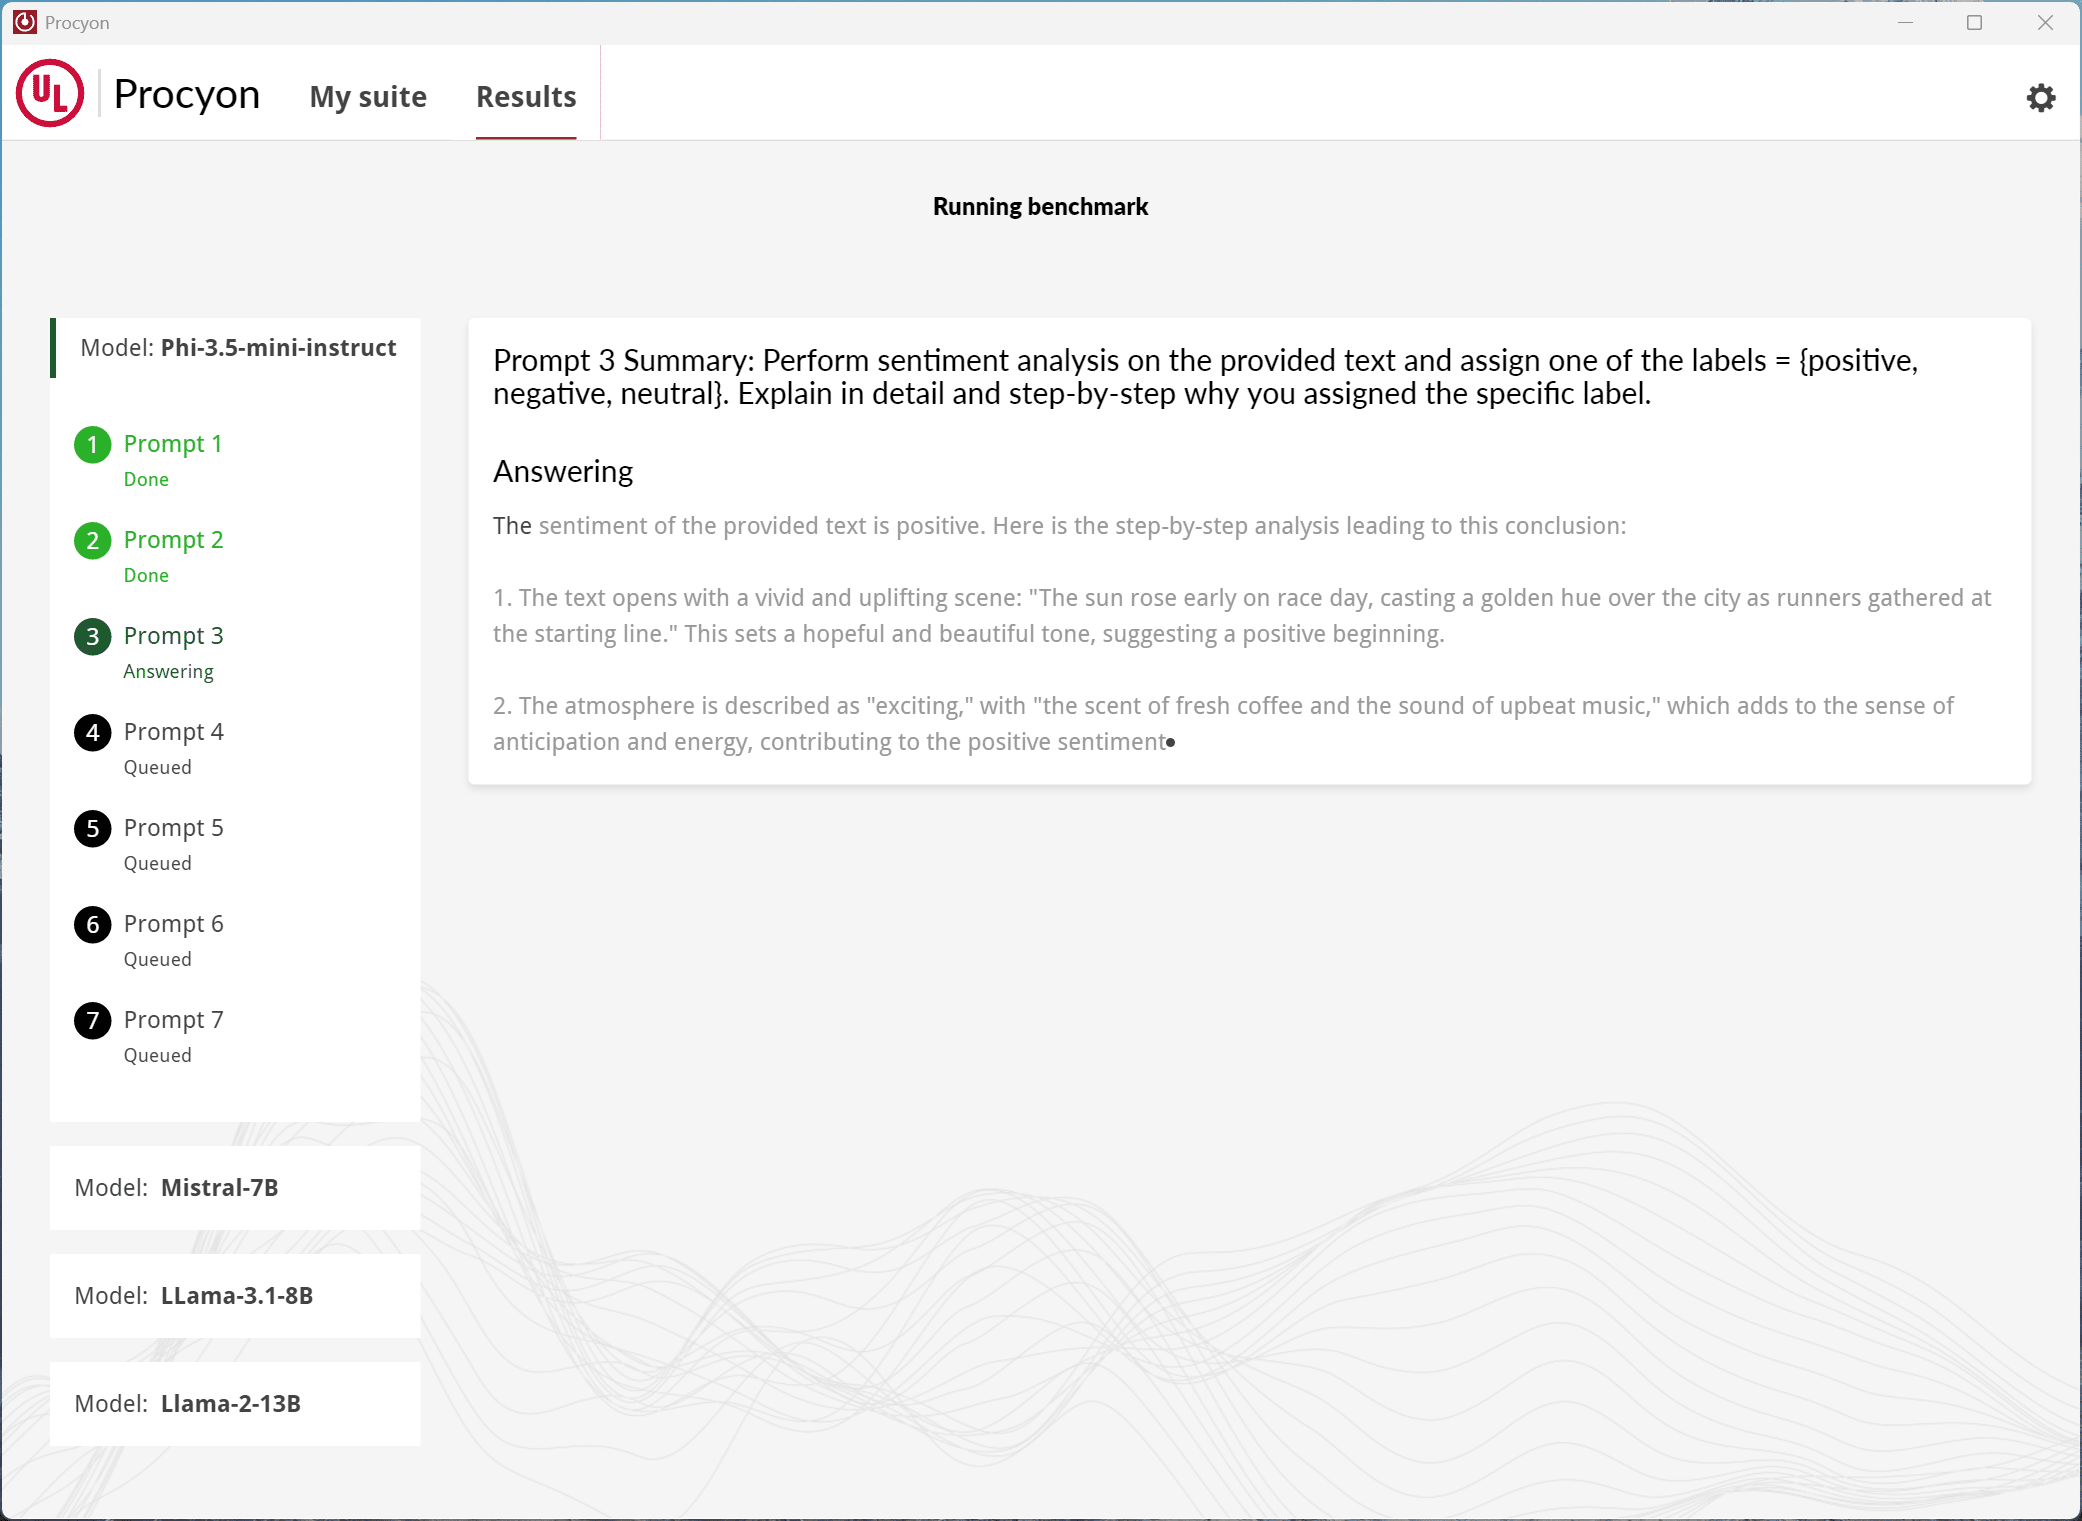Click the Queued status under Prompt 7

[x=157, y=1055]
